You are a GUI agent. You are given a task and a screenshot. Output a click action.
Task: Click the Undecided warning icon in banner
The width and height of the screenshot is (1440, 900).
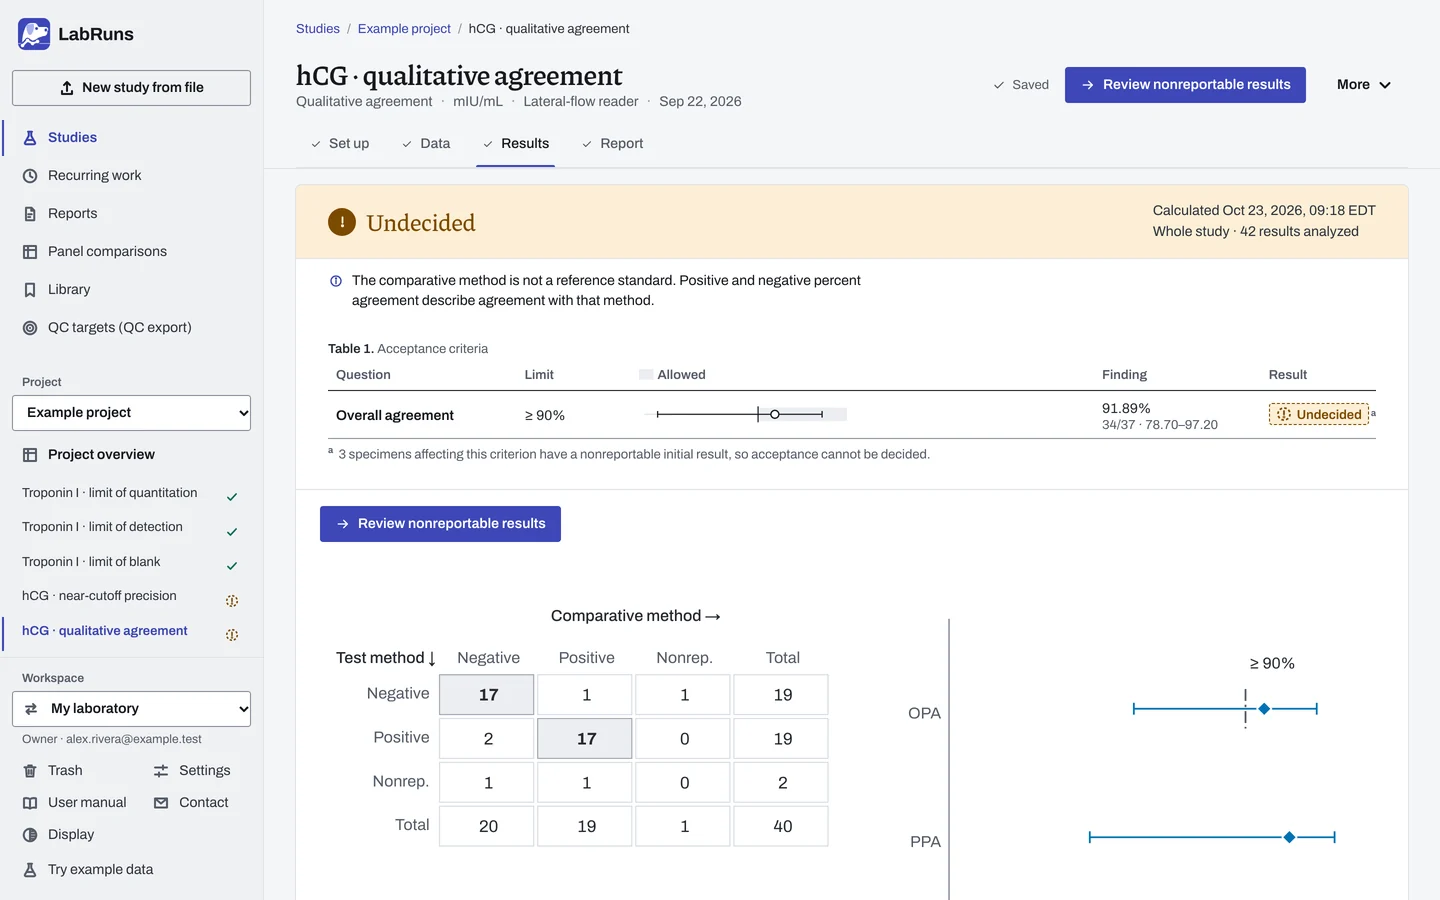[342, 223]
